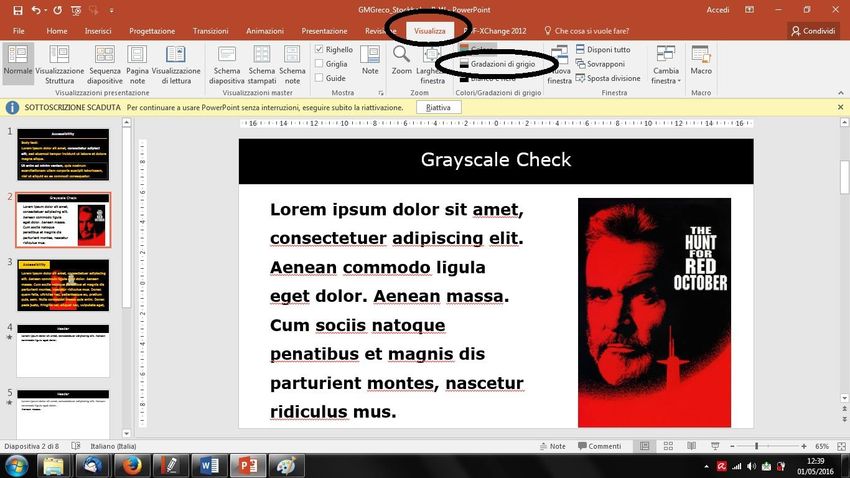Close the subscription expired notification bar

(840, 107)
